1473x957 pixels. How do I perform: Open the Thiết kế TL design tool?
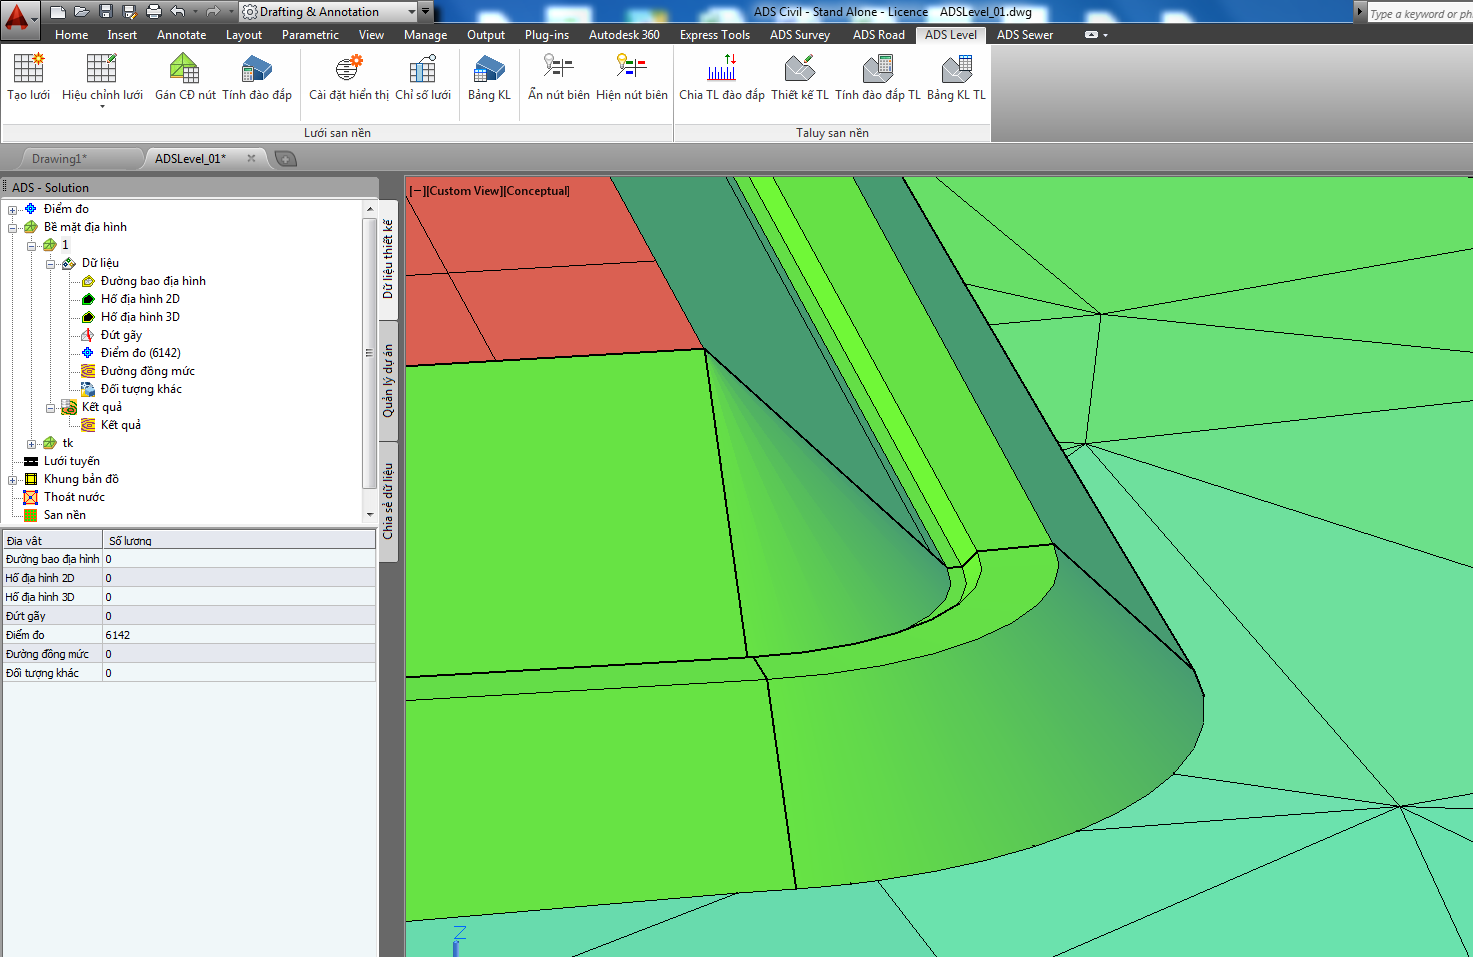coord(799,77)
